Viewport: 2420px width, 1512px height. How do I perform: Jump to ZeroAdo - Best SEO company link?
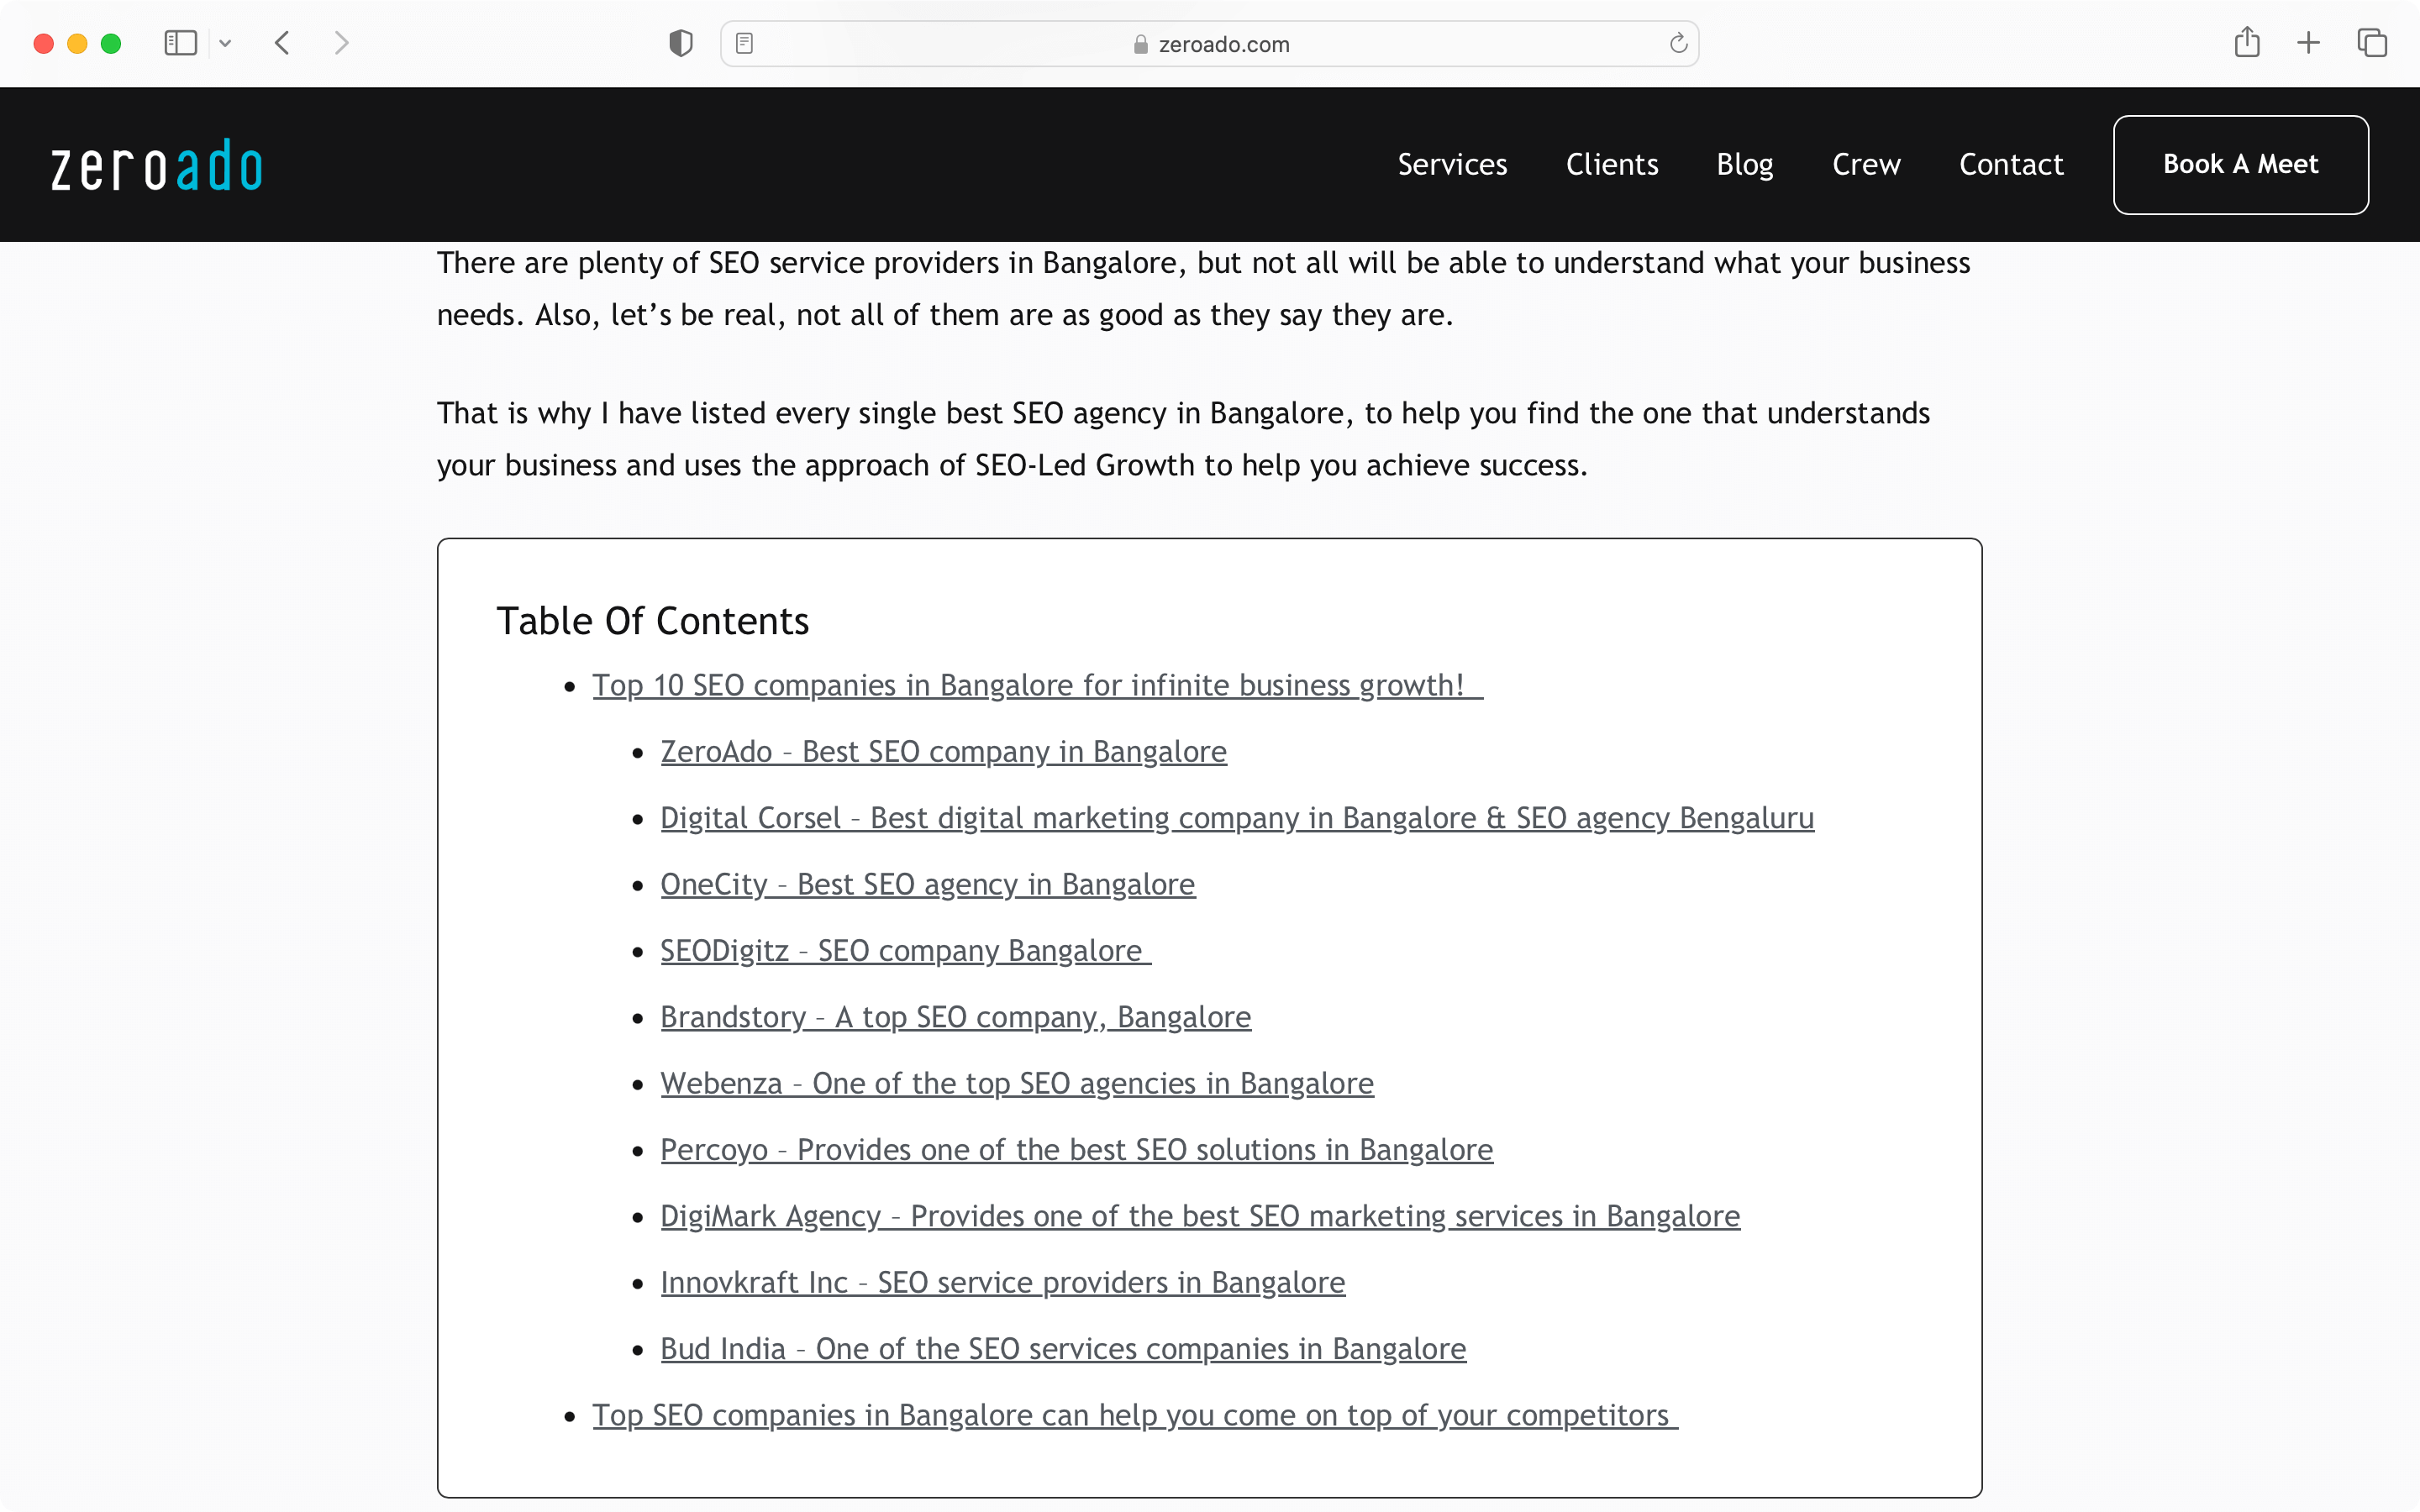(943, 751)
